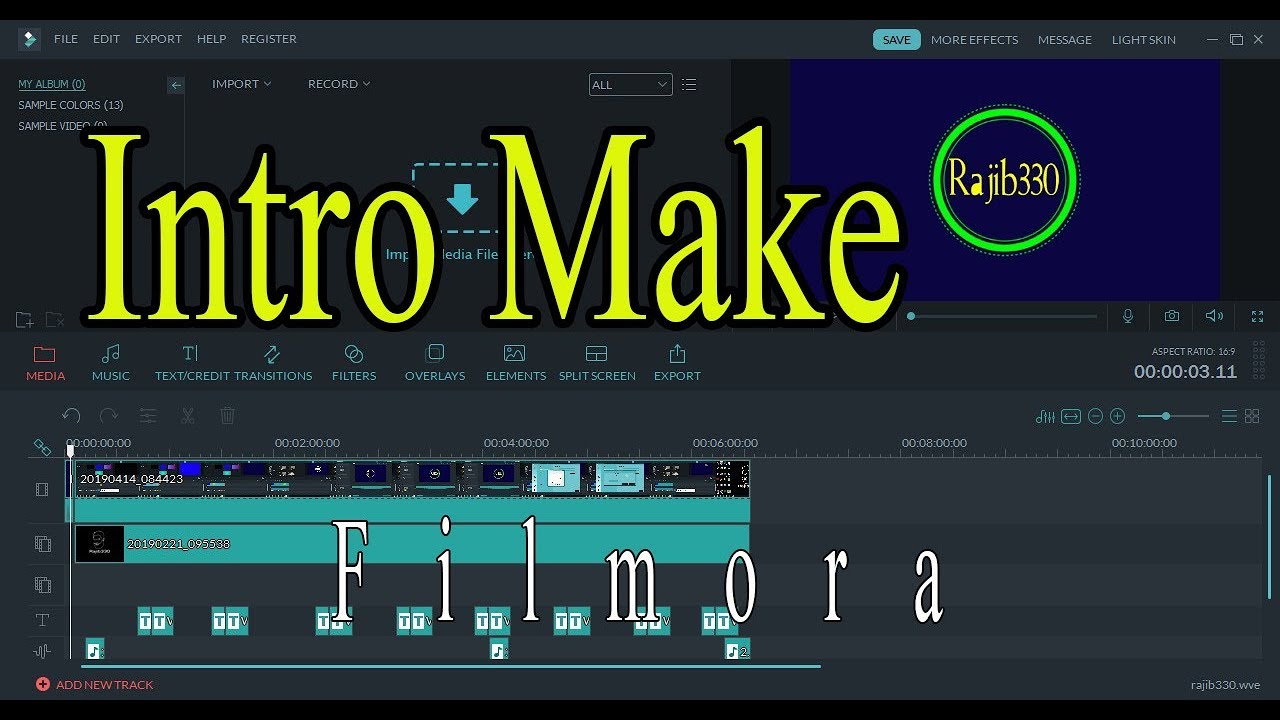Open the MESSAGE center
This screenshot has width=1280, height=720.
pos(1065,40)
